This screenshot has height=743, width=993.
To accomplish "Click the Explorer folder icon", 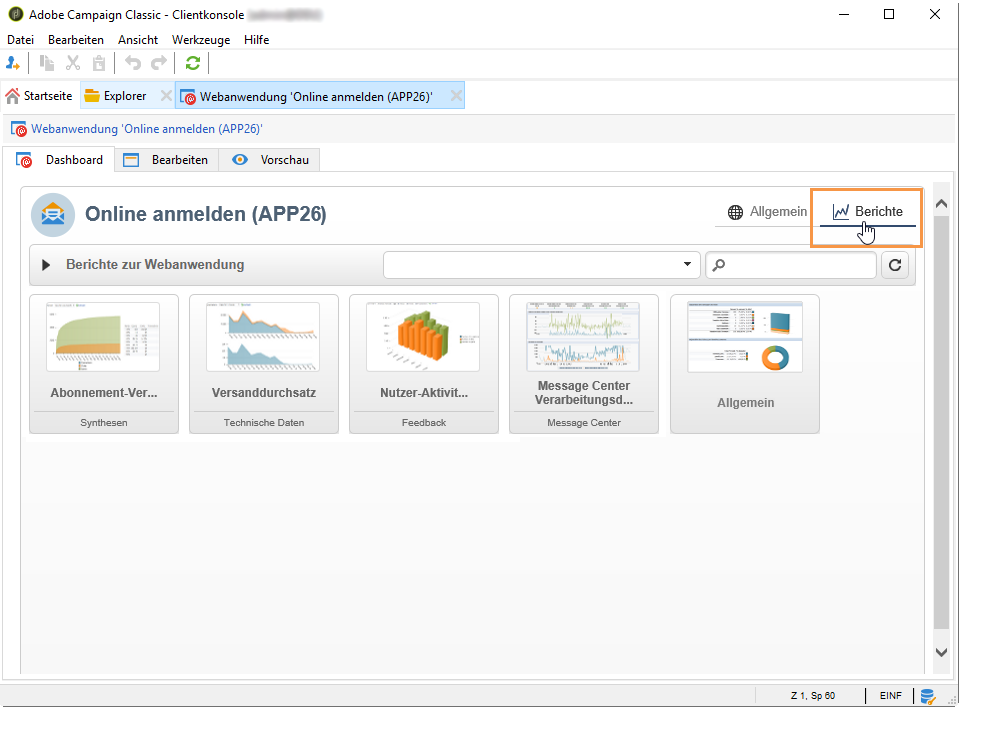I will pyautogui.click(x=92, y=96).
